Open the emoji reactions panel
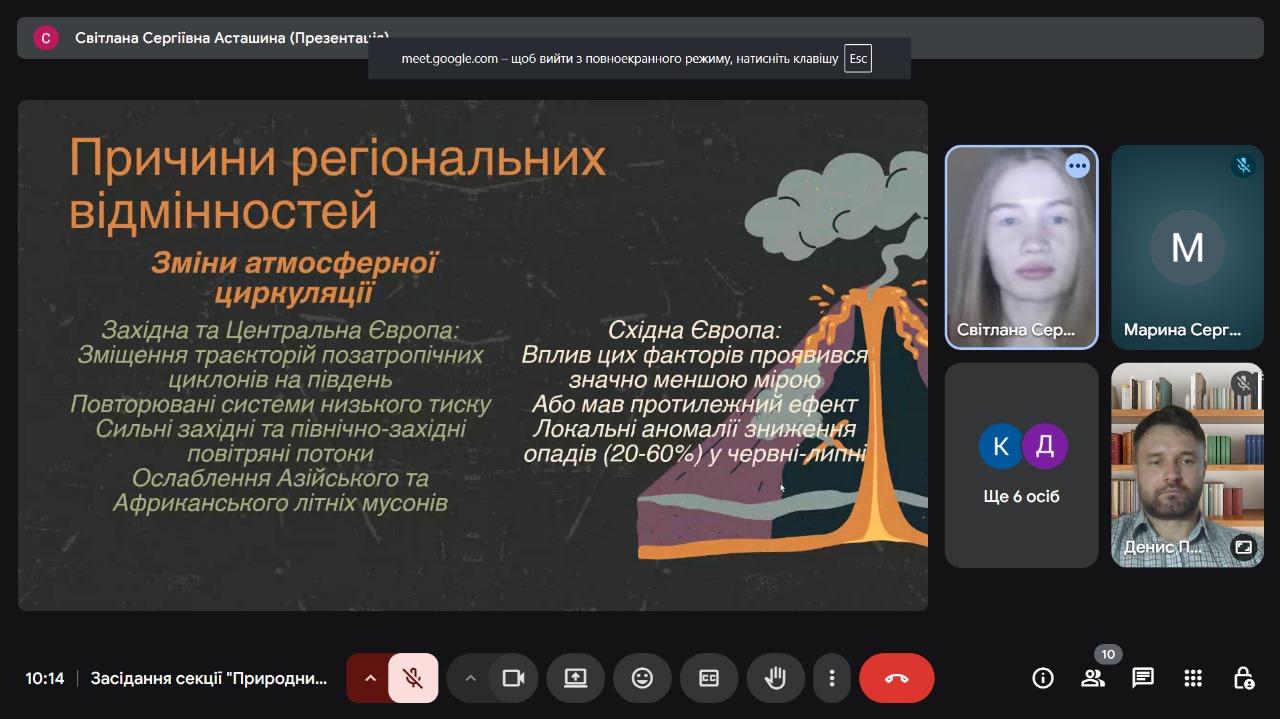Screen dimensions: 1280x719 [642, 677]
